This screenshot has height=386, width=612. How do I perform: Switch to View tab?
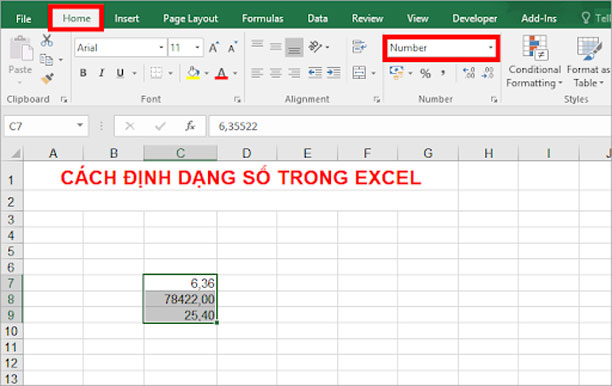coord(417,18)
